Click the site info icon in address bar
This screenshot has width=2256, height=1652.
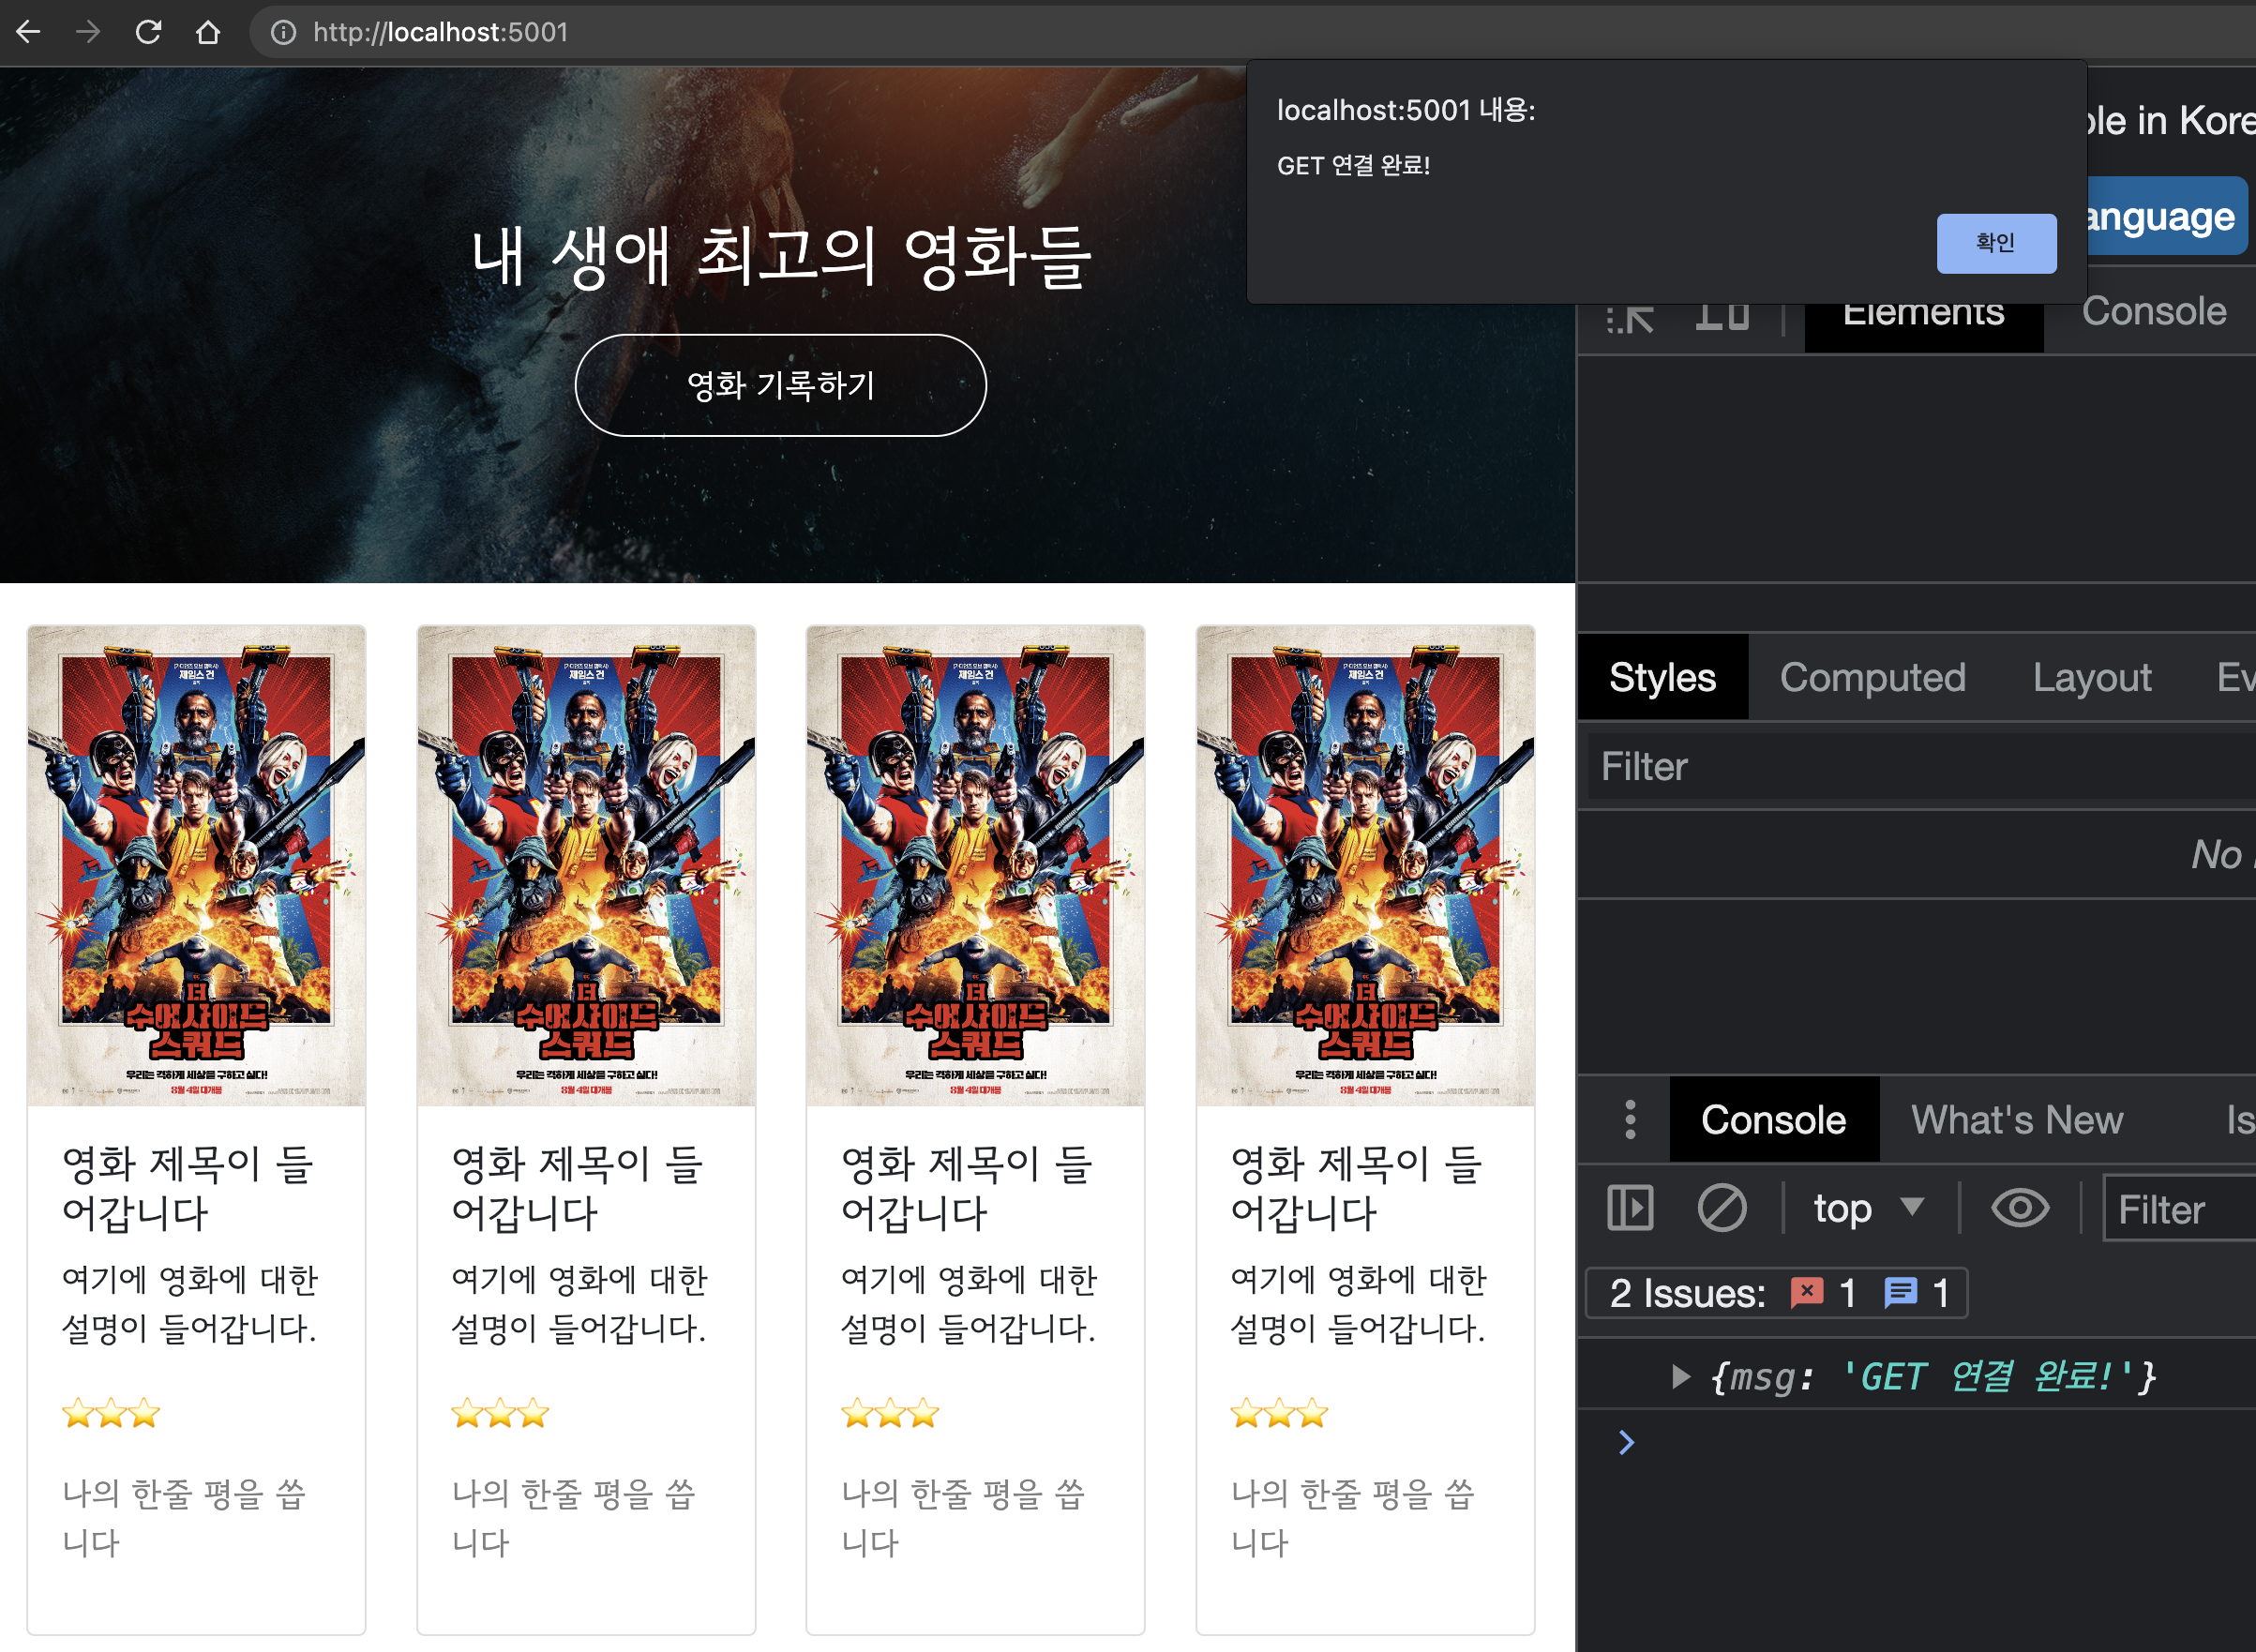[284, 33]
